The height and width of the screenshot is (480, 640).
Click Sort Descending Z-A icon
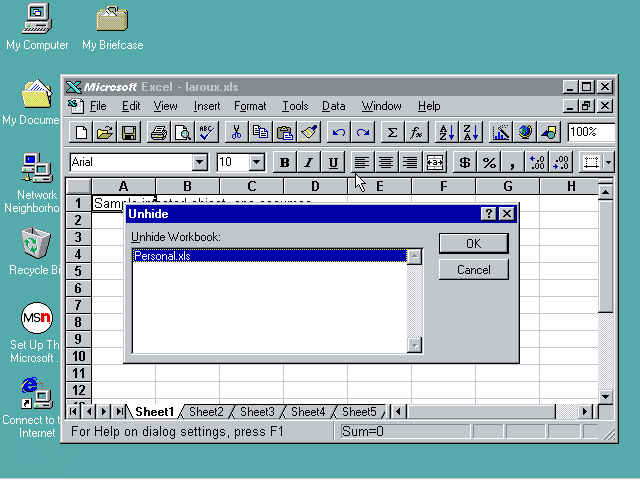click(470, 132)
